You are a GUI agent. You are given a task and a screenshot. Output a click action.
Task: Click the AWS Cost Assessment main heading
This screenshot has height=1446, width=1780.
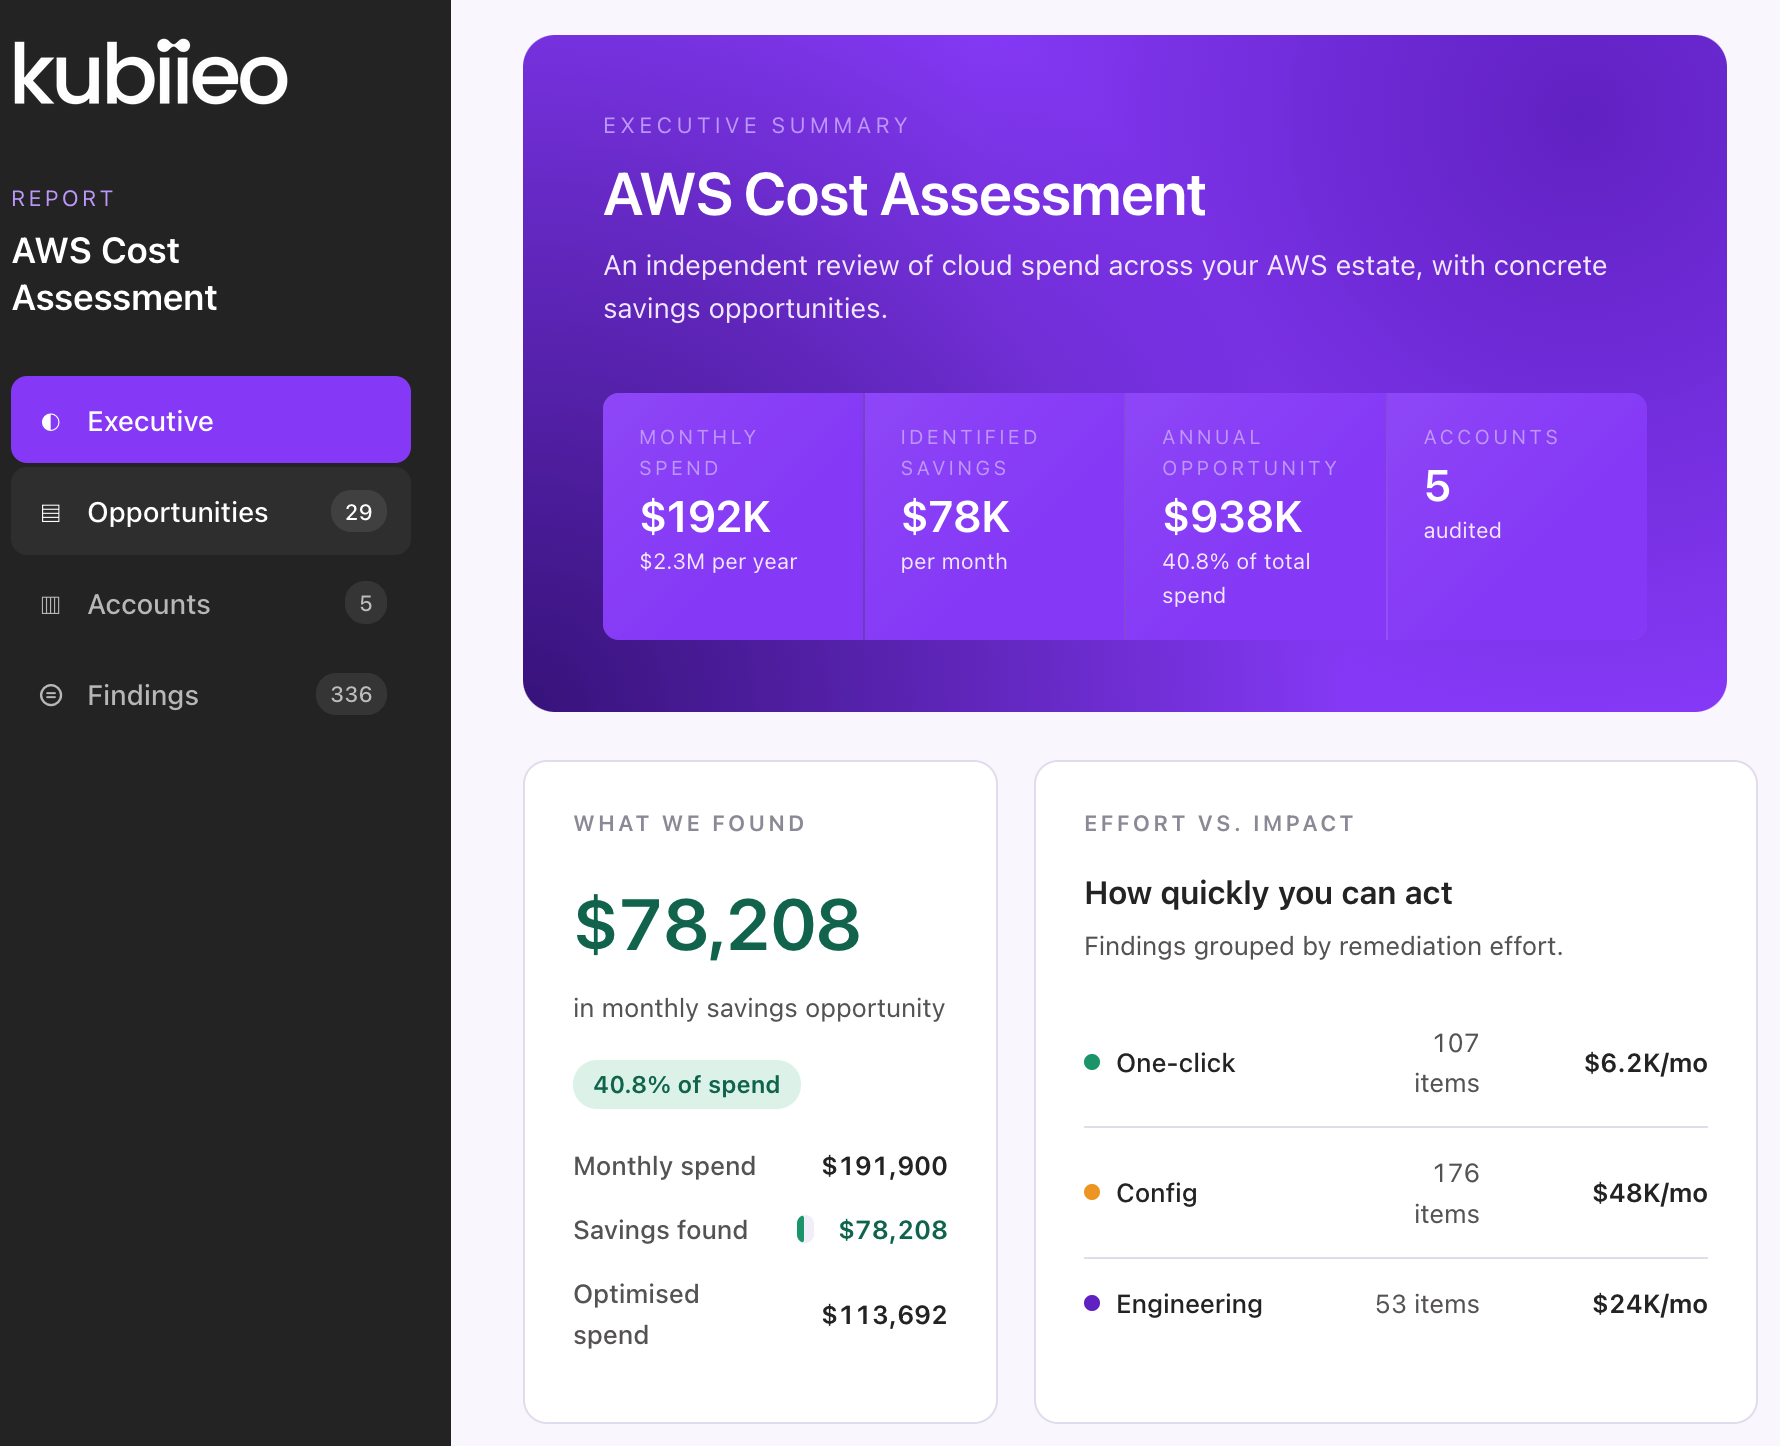pos(905,194)
